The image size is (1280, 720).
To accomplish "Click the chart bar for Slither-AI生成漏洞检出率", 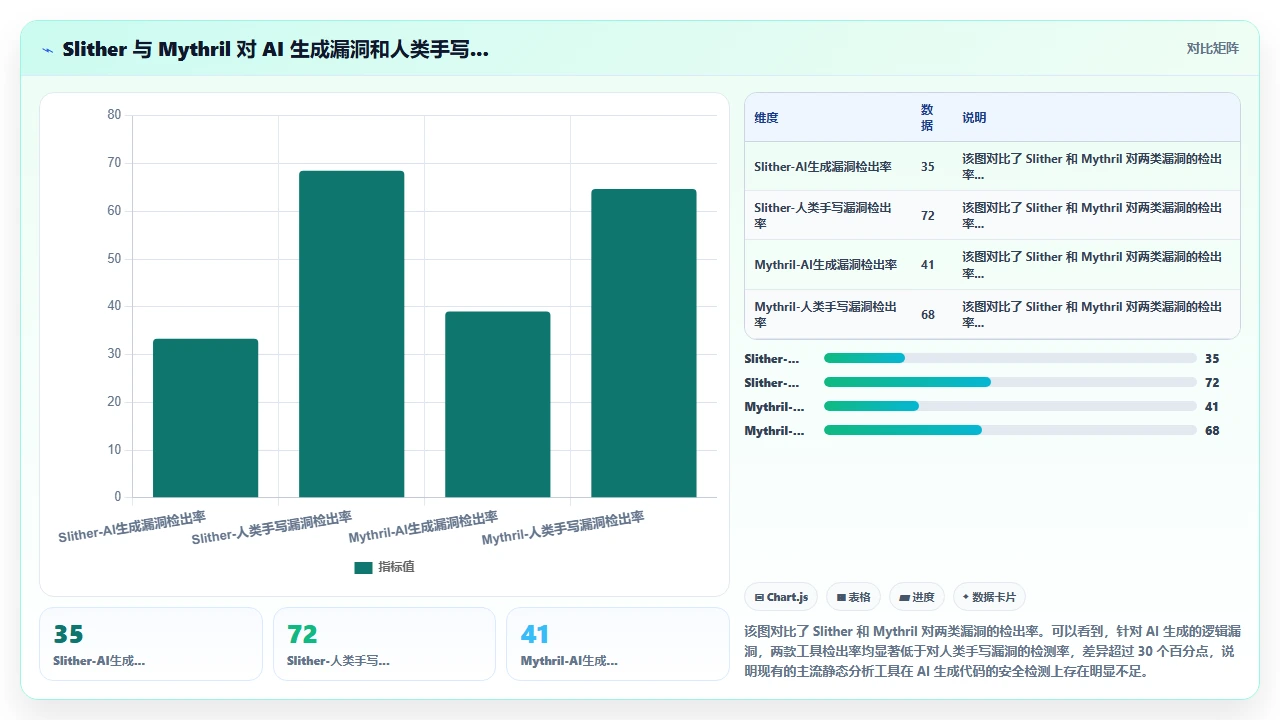I will 205,418.
